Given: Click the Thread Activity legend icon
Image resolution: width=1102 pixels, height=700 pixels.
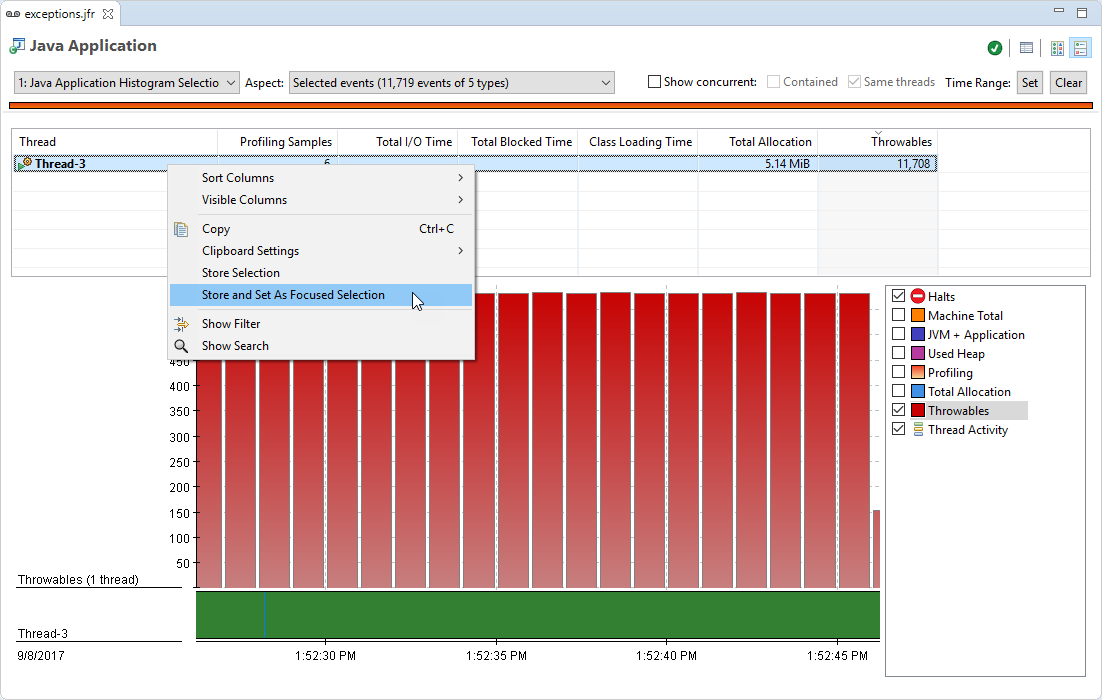Looking at the screenshot, I should point(918,429).
